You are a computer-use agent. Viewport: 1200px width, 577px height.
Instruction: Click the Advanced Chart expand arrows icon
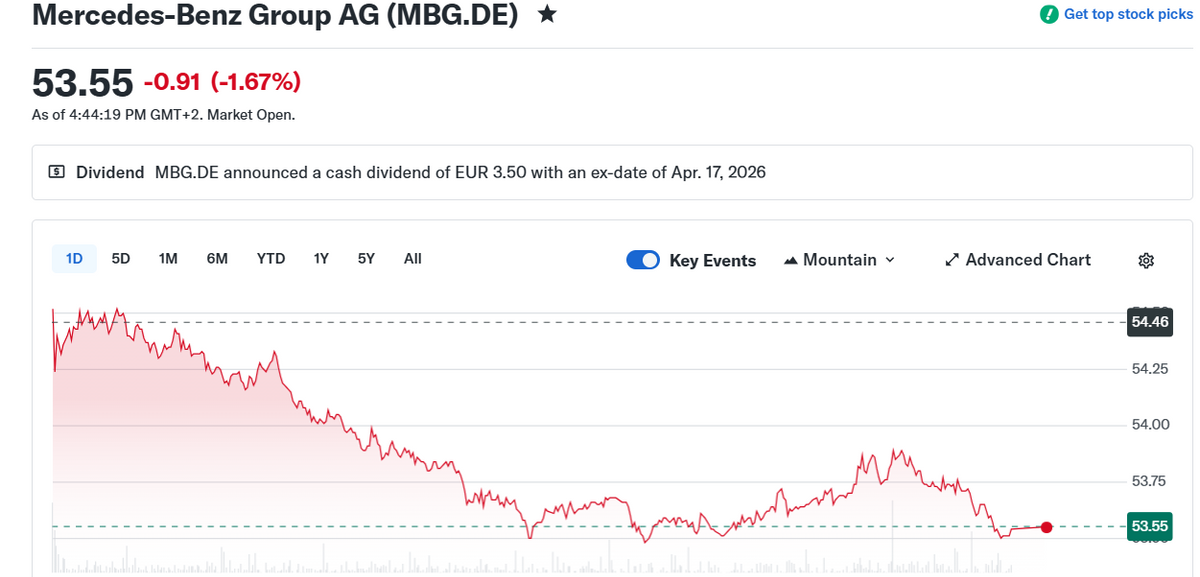tap(952, 260)
